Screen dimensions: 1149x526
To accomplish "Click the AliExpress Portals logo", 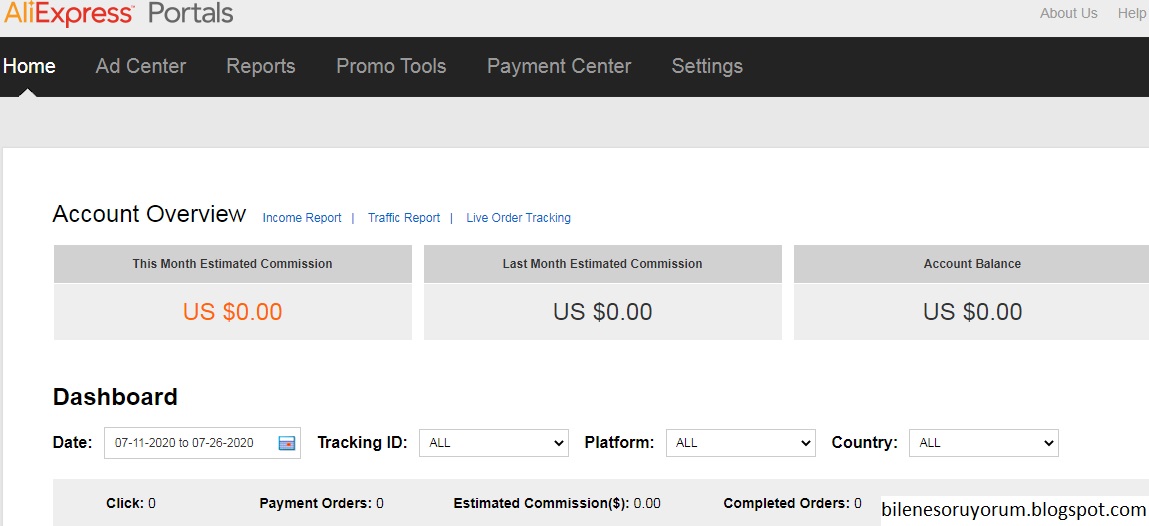I will pos(118,14).
